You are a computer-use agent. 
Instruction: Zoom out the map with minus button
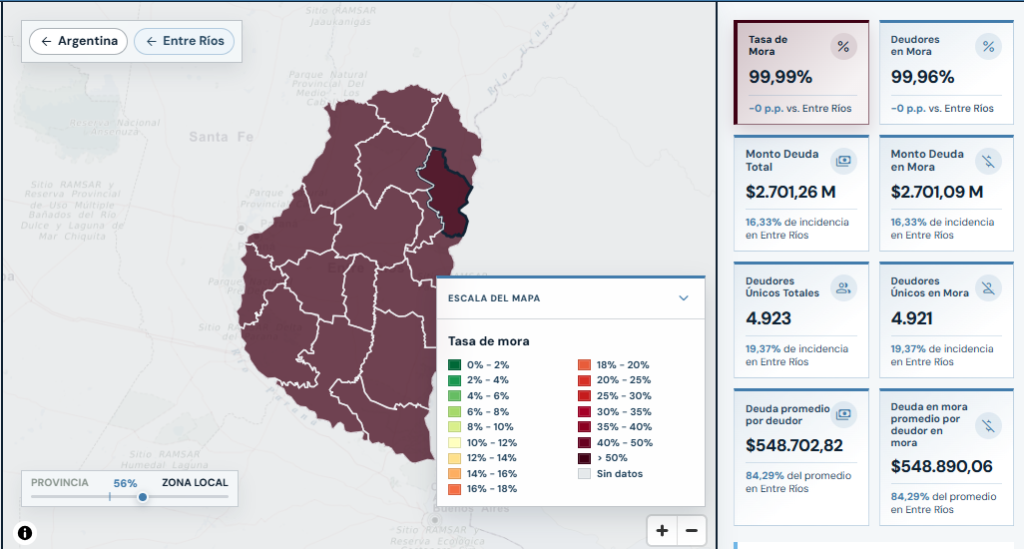tap(692, 531)
